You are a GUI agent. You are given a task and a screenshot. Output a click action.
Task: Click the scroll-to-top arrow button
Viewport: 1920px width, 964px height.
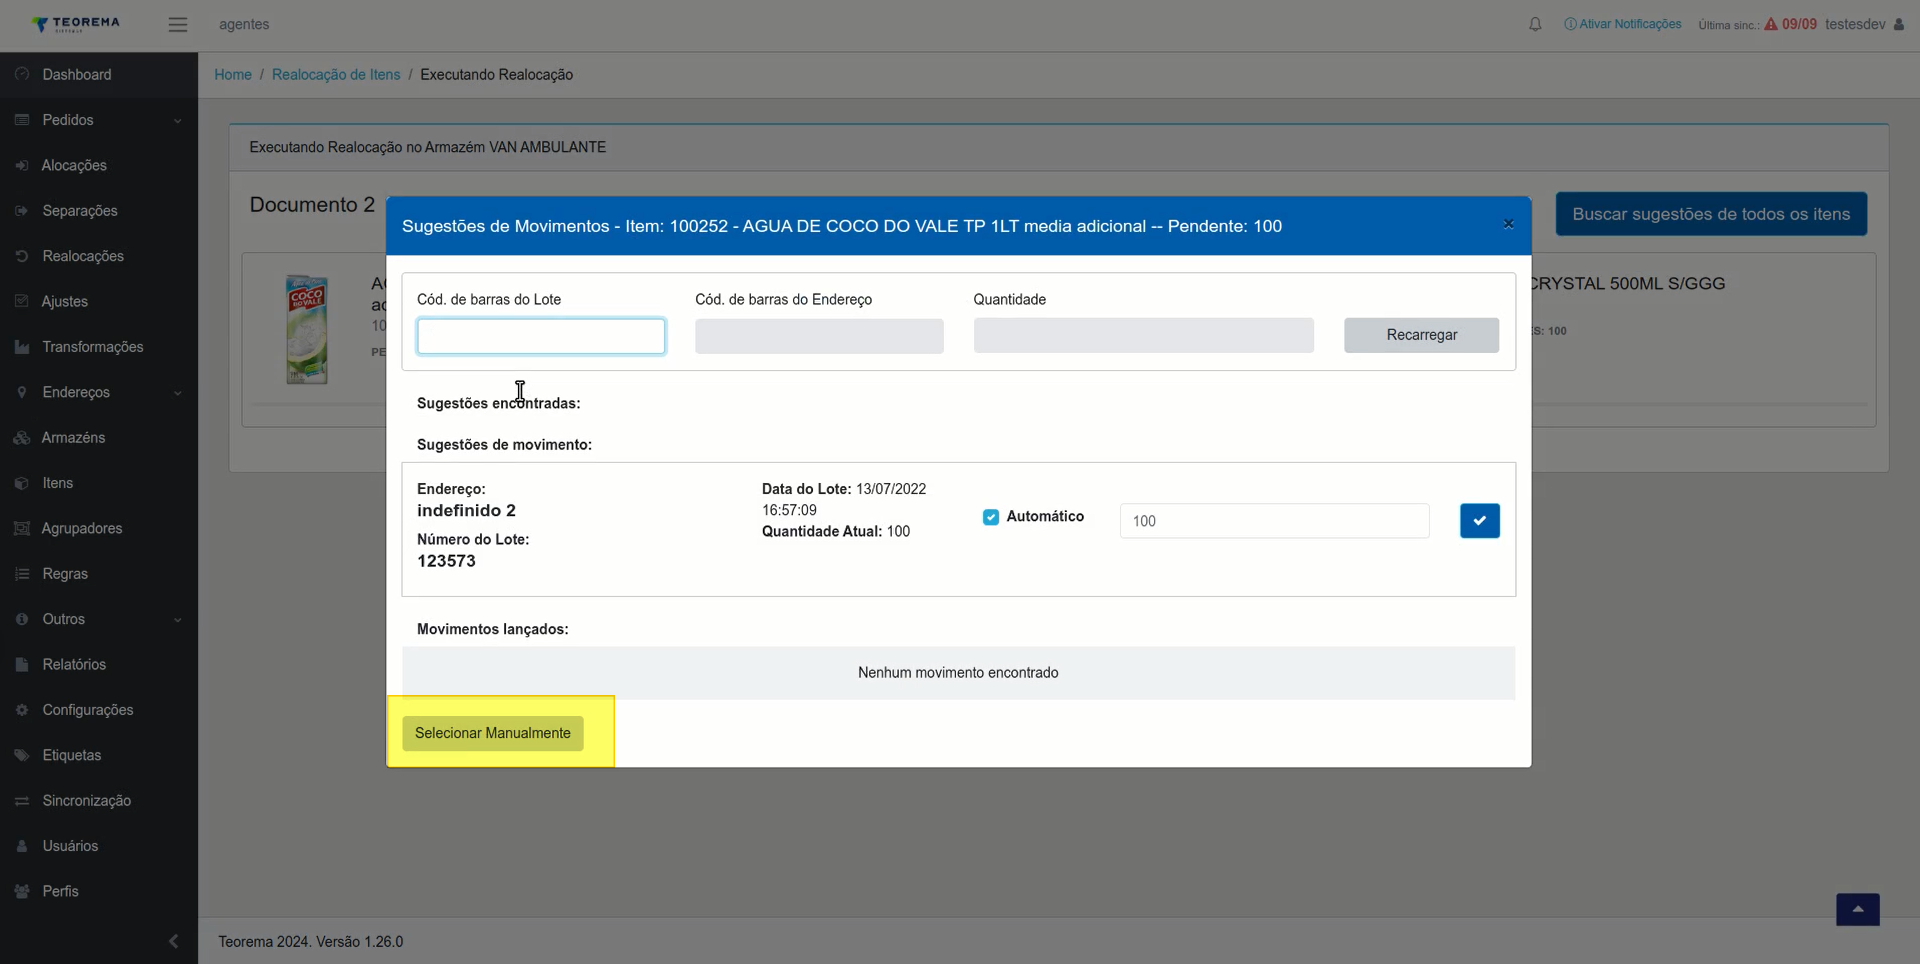pyautogui.click(x=1857, y=909)
